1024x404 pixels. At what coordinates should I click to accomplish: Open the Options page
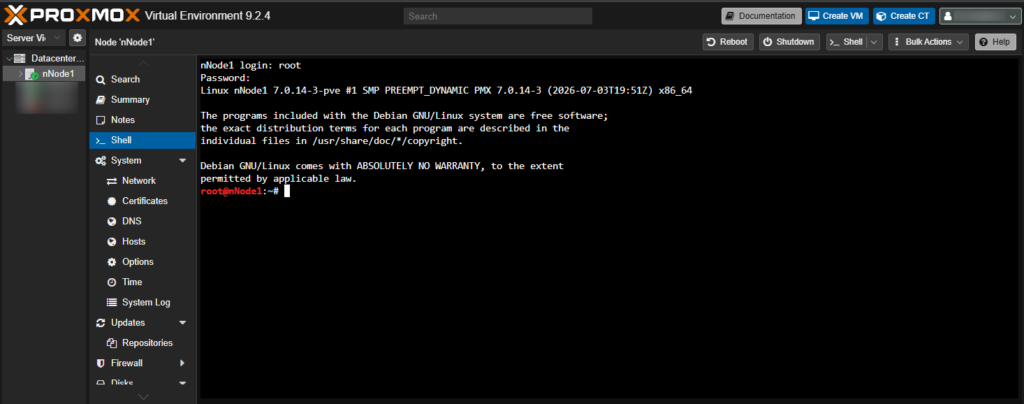click(x=137, y=262)
